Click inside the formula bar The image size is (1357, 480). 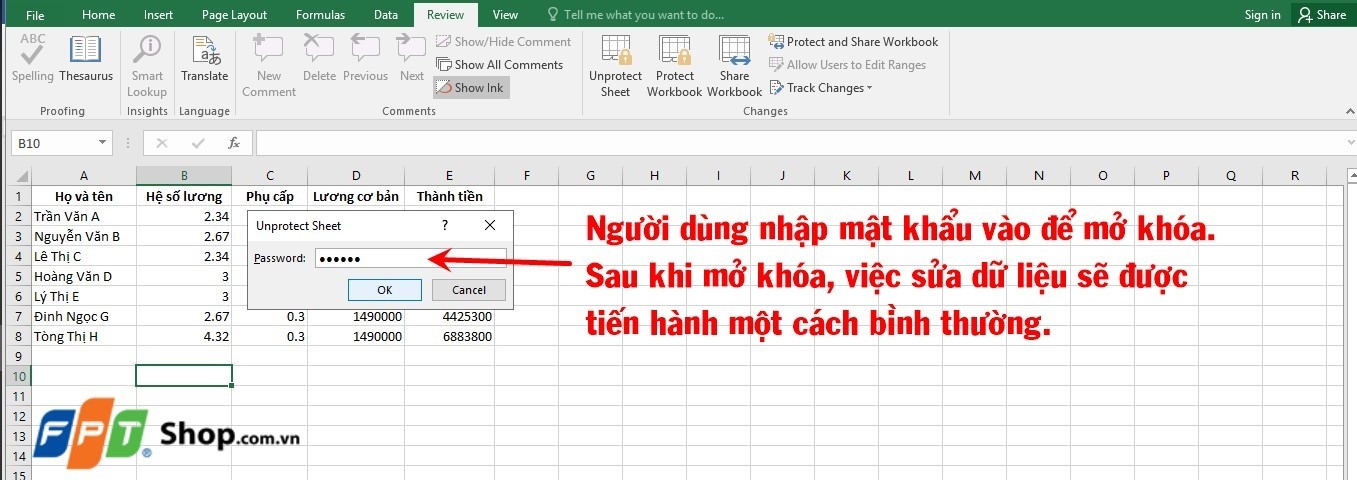[x=800, y=143]
